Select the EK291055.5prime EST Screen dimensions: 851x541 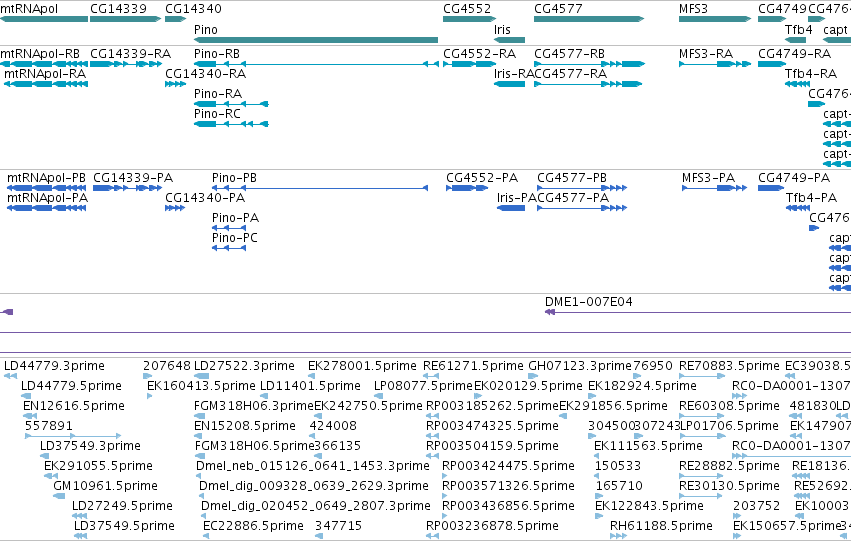pyautogui.click(x=50, y=475)
